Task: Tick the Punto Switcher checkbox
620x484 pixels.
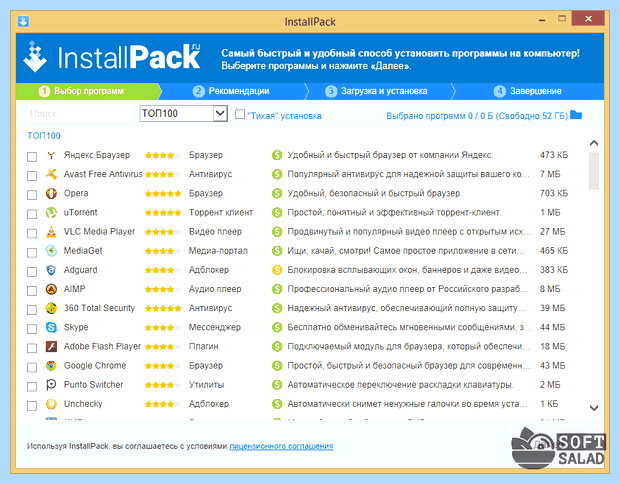Action: 32,386
